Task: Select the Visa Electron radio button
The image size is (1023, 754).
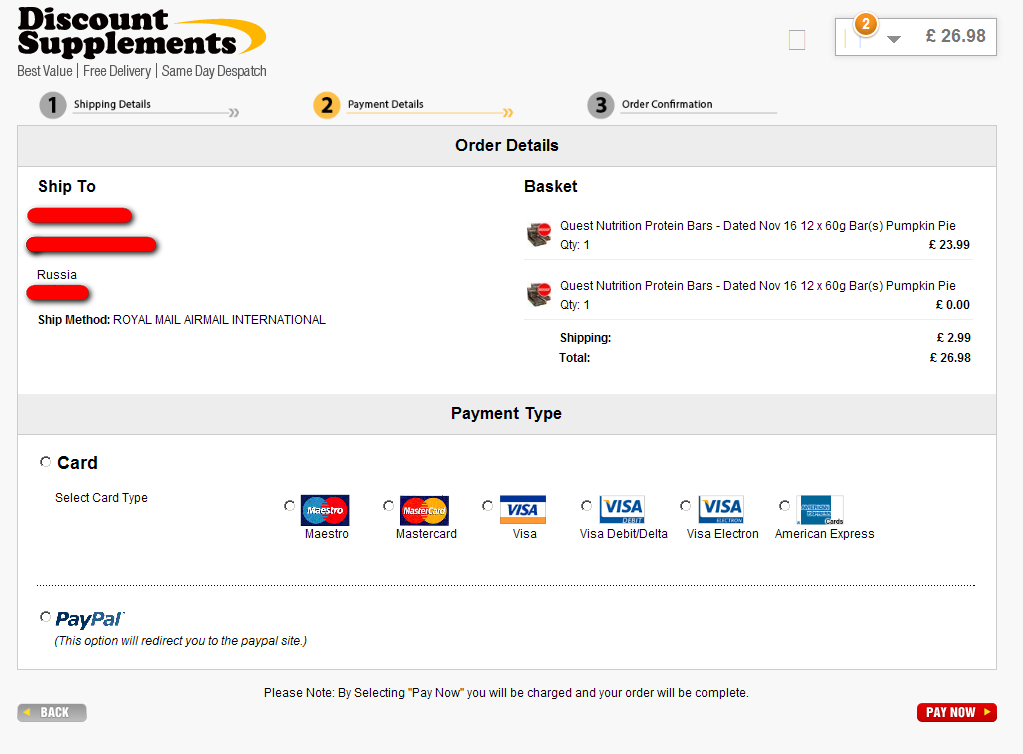Action: click(x=685, y=506)
